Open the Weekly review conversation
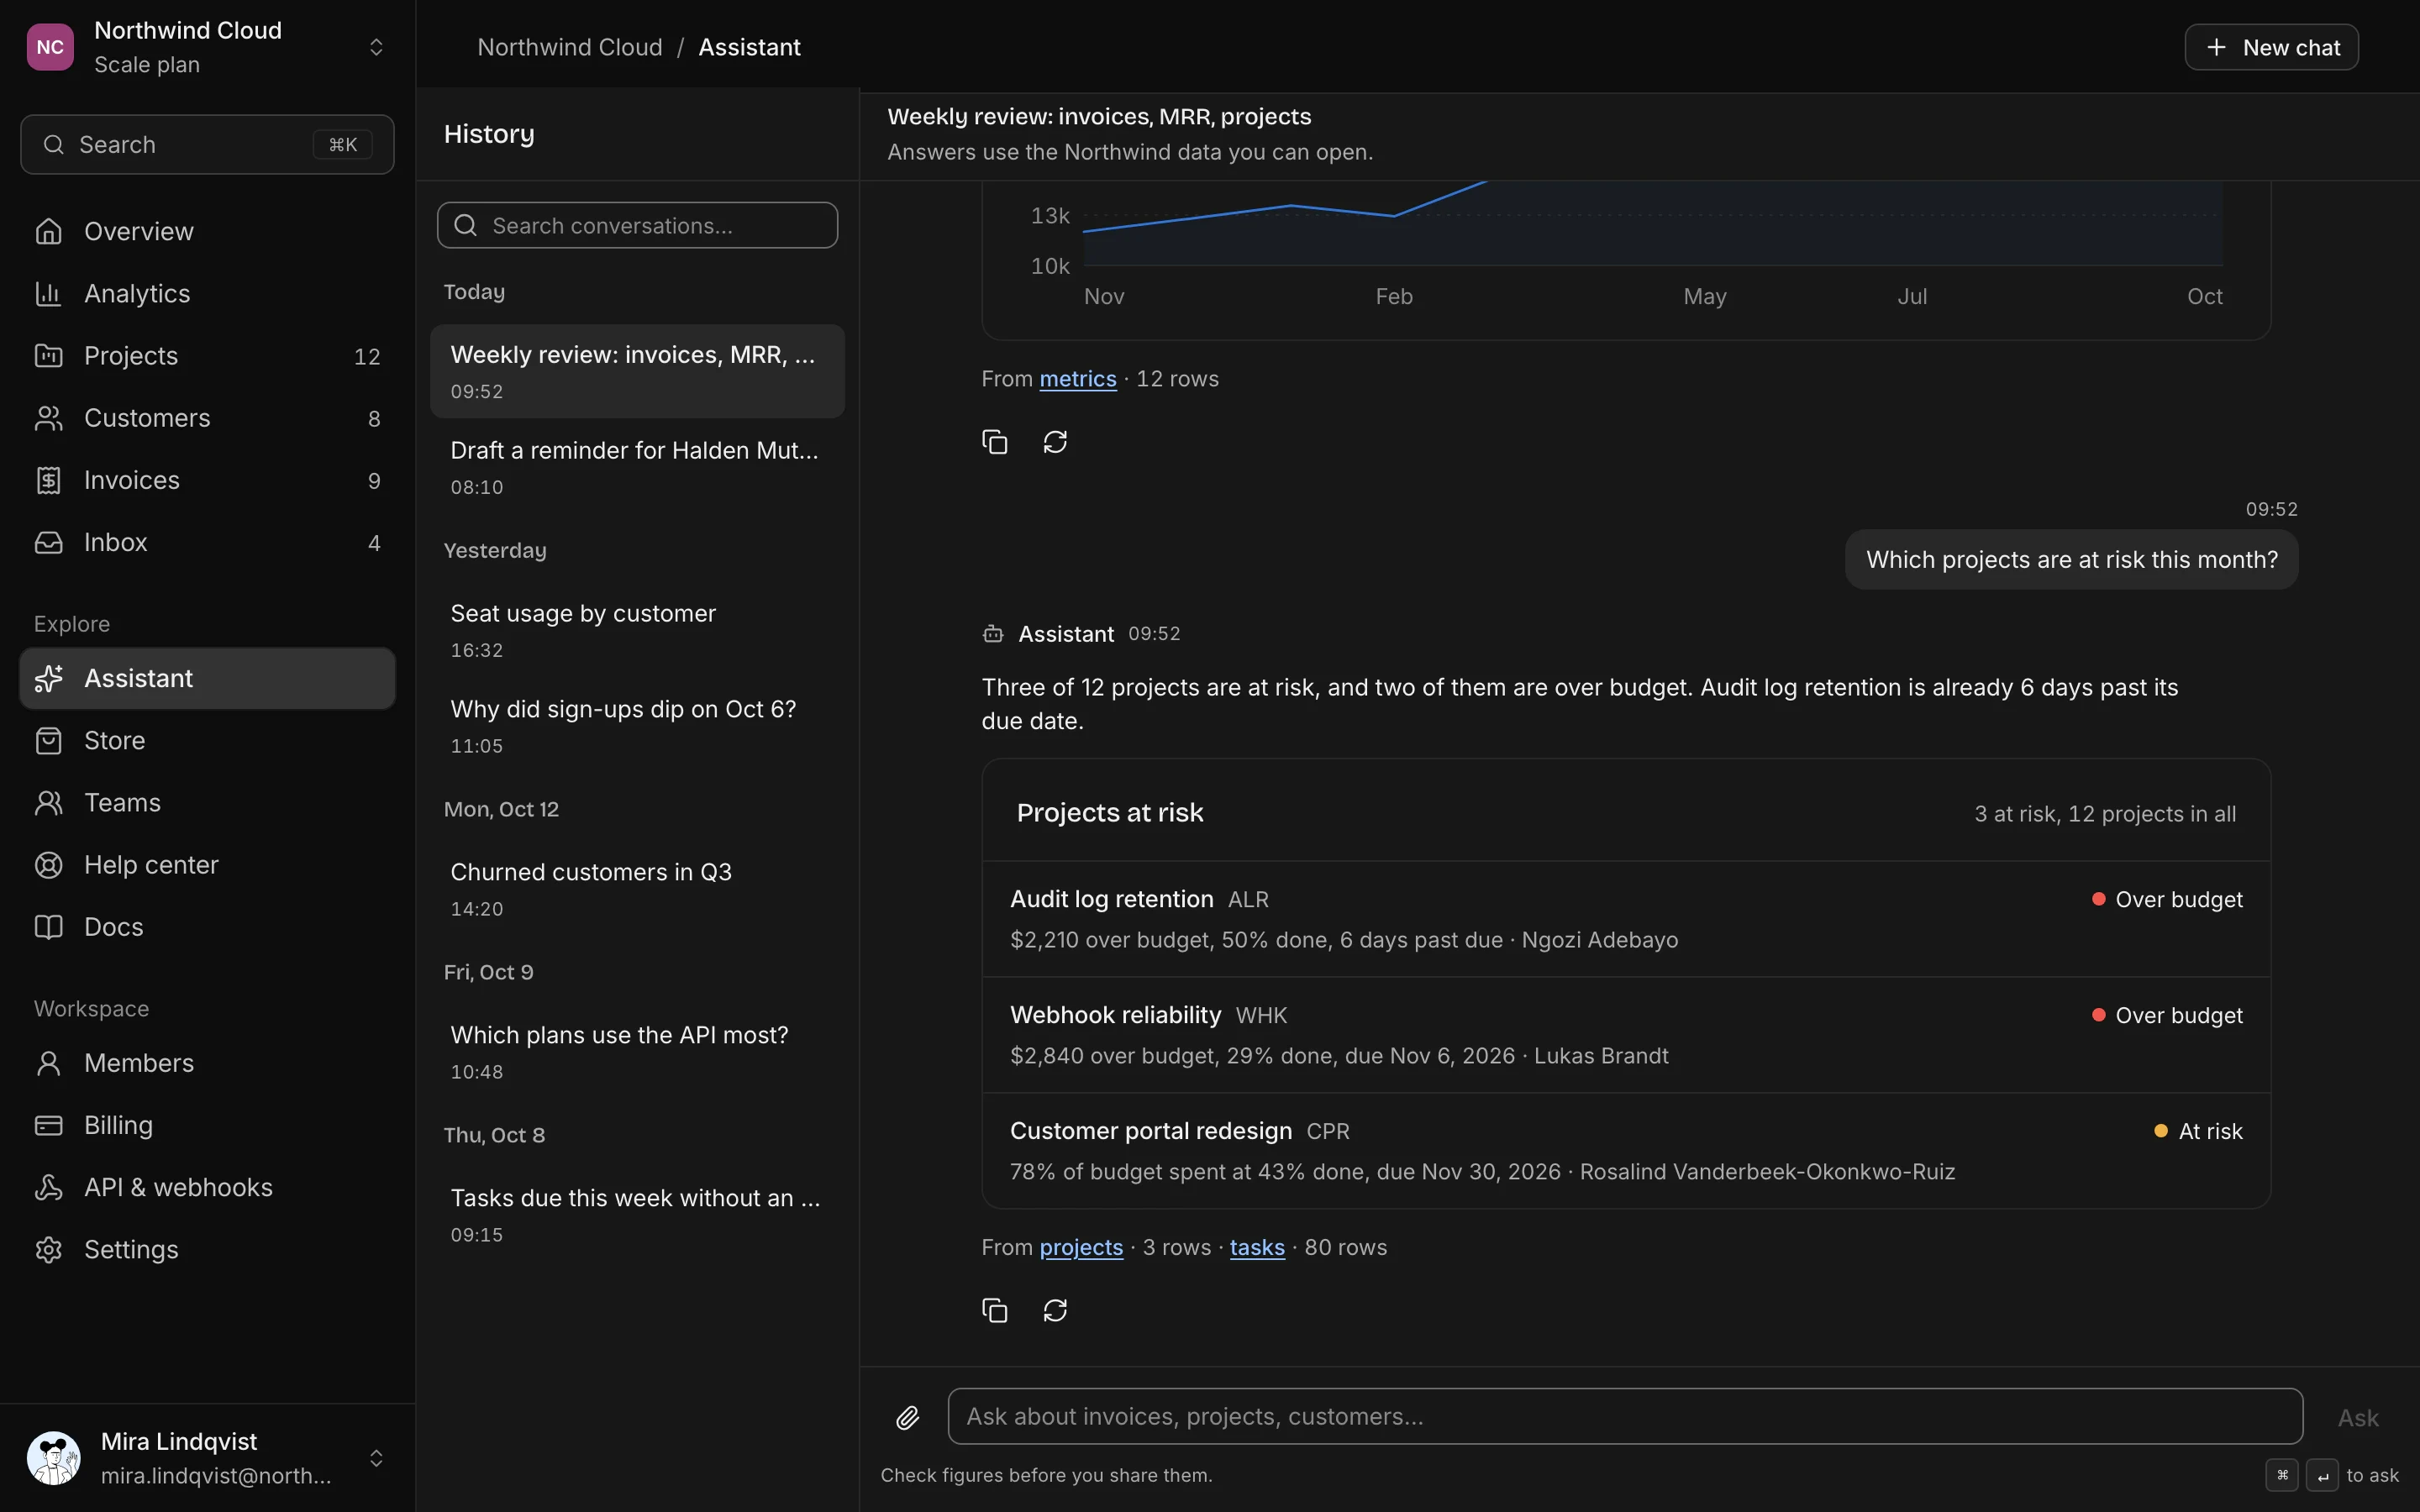The width and height of the screenshot is (2420, 1512). (x=637, y=371)
